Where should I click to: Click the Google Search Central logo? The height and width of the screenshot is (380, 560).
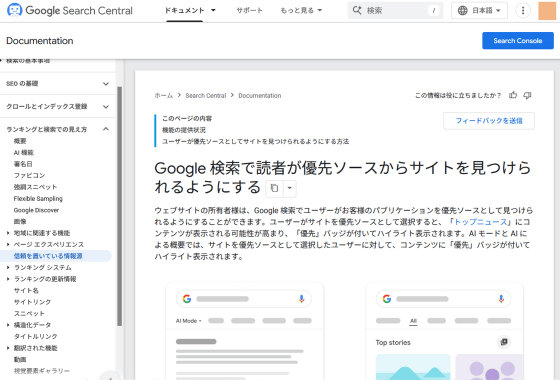click(x=70, y=10)
